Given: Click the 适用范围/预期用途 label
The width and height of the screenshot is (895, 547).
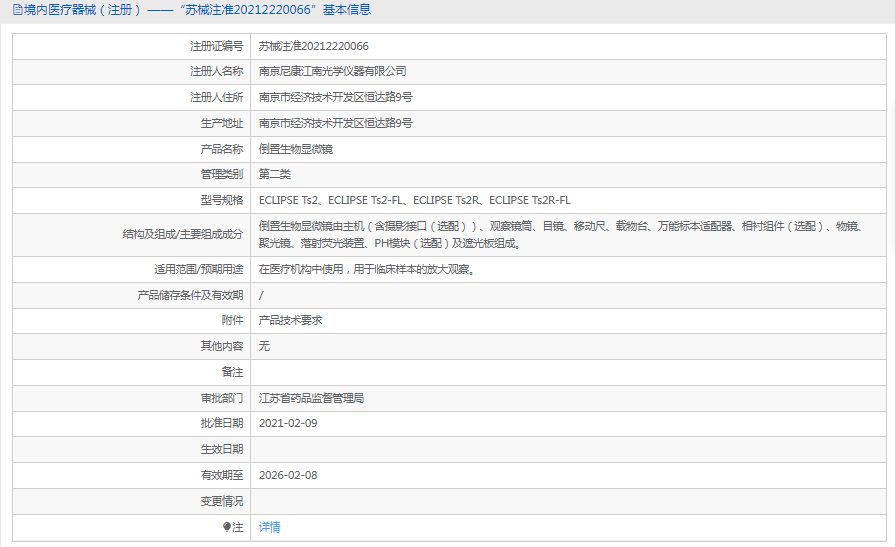Looking at the screenshot, I should pos(199,270).
